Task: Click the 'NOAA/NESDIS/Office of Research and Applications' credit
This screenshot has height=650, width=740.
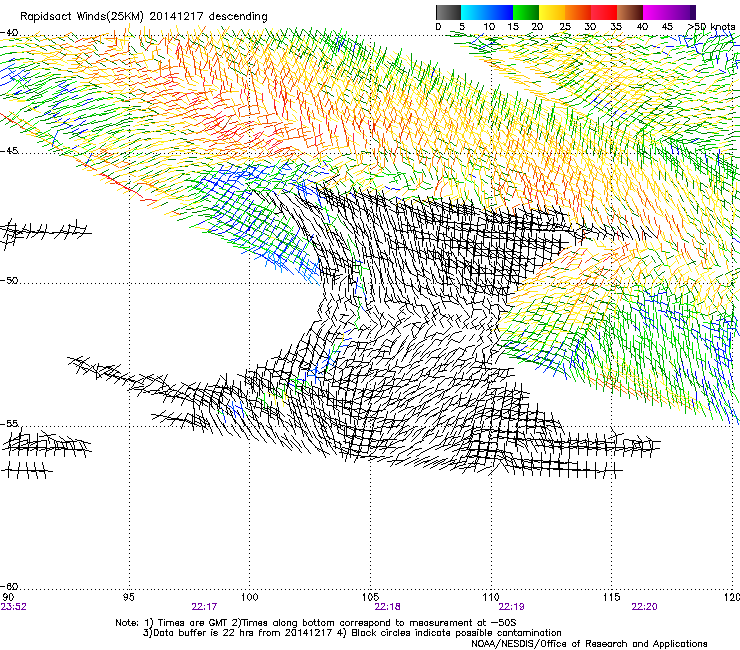Action: 589,644
